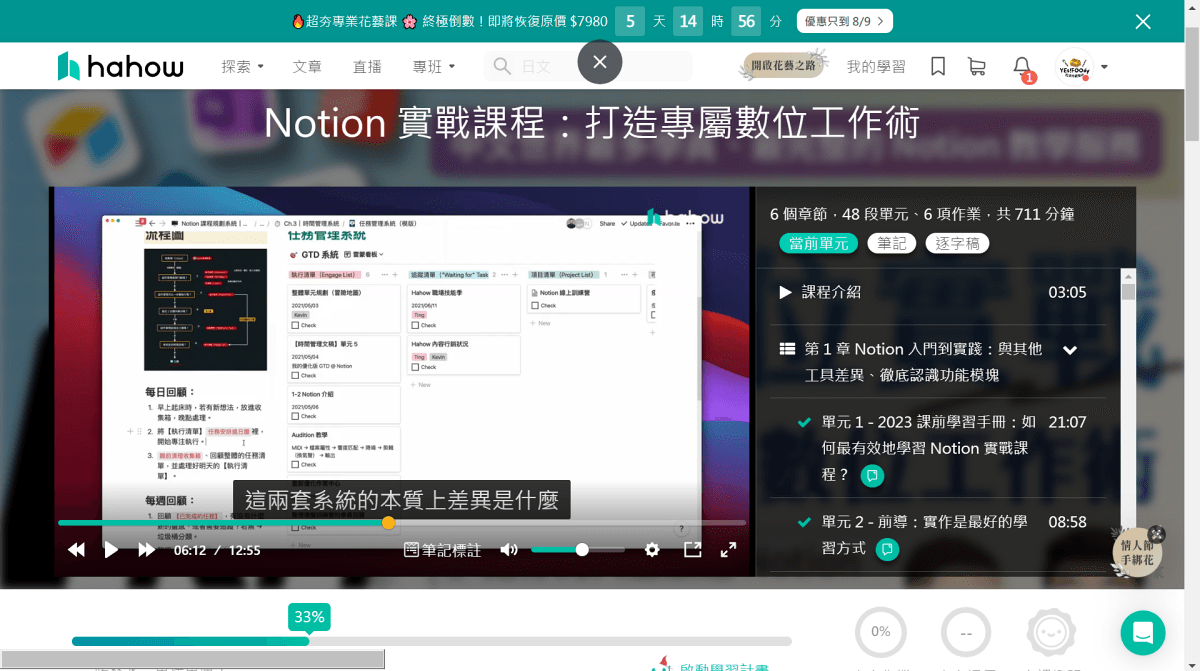Click the search magnifier icon
Viewport: 1200px width, 671px height.
click(500, 66)
